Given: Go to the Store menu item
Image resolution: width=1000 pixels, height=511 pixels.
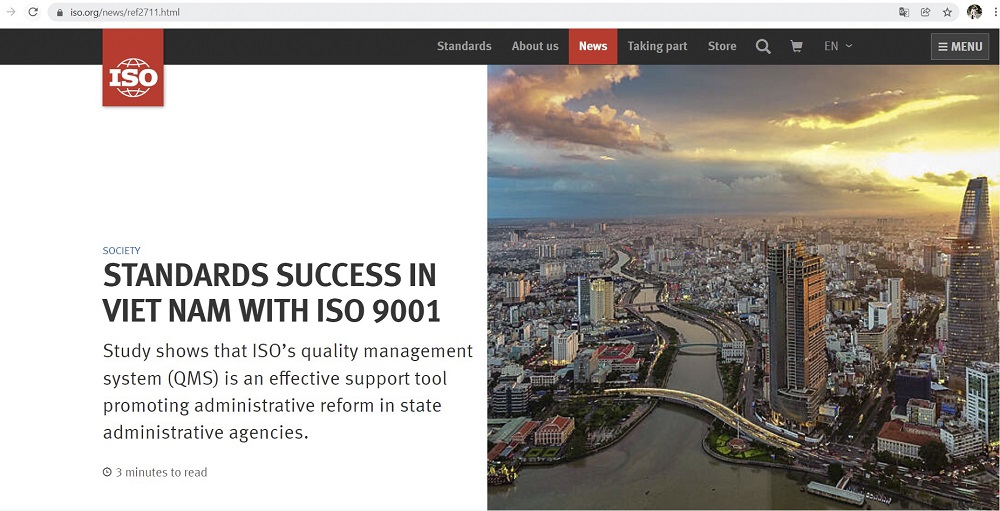Looking at the screenshot, I should [x=721, y=46].
